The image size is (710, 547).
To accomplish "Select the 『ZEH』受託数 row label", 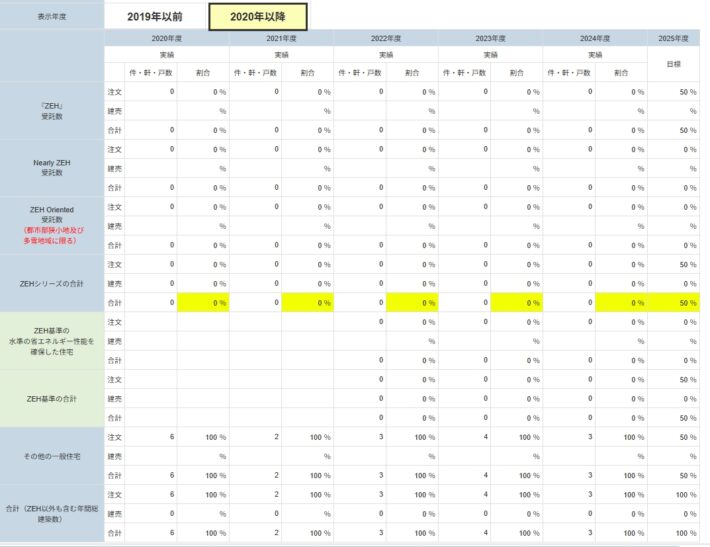I will (x=52, y=110).
